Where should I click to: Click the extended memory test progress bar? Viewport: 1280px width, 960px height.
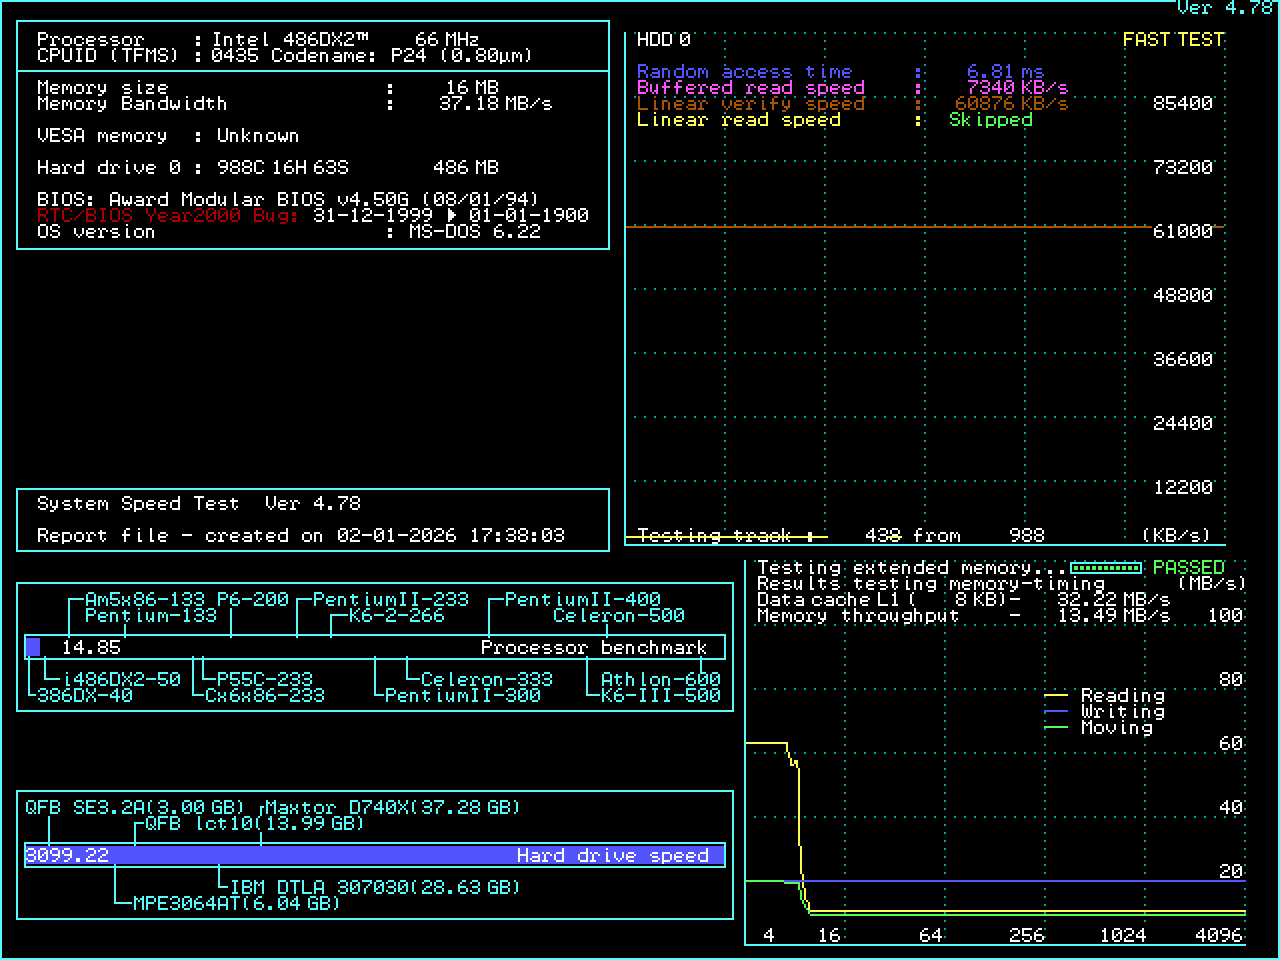pos(1106,568)
